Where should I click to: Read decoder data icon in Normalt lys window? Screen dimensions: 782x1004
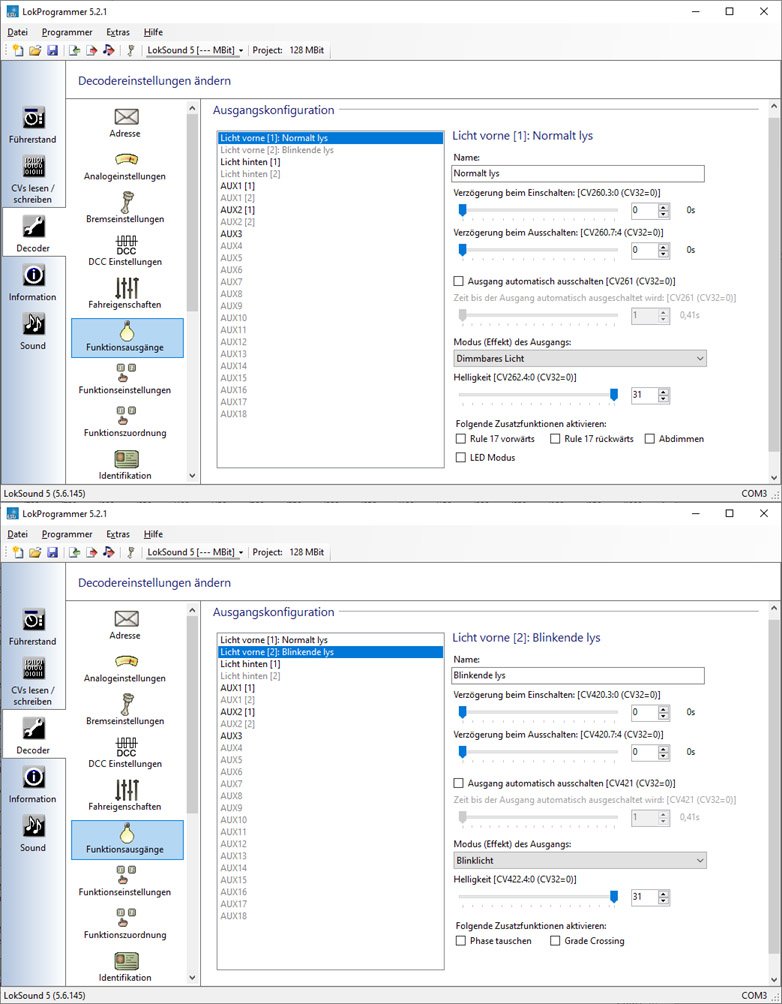click(x=74, y=50)
